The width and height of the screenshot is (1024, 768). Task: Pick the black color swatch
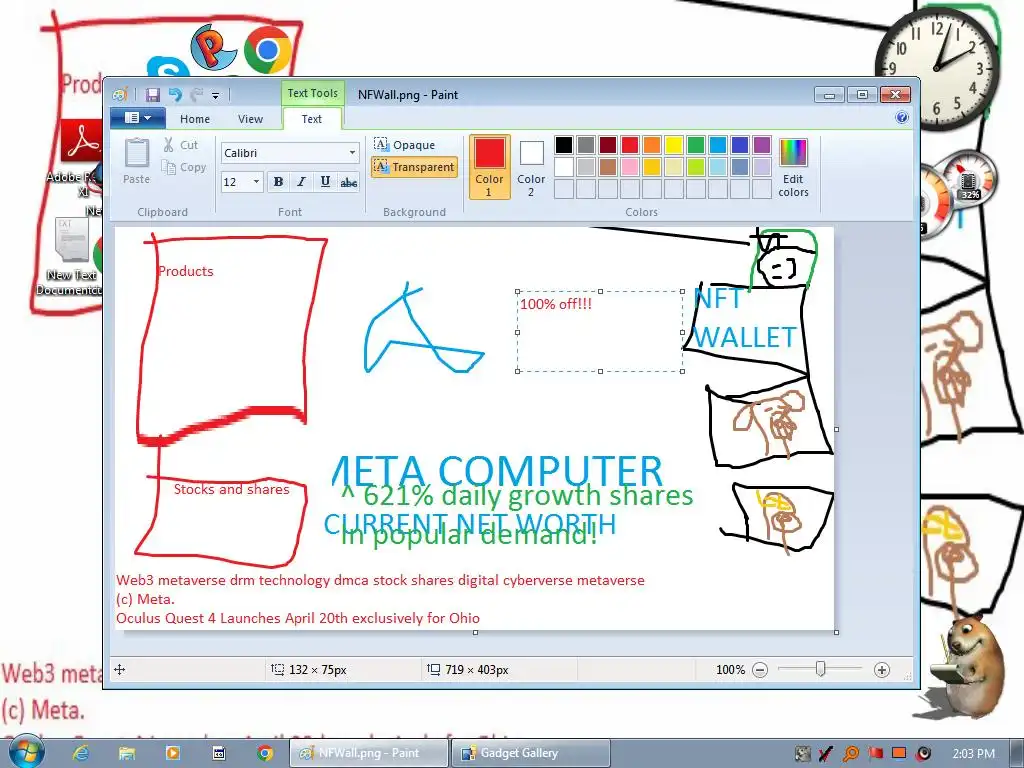pyautogui.click(x=564, y=144)
